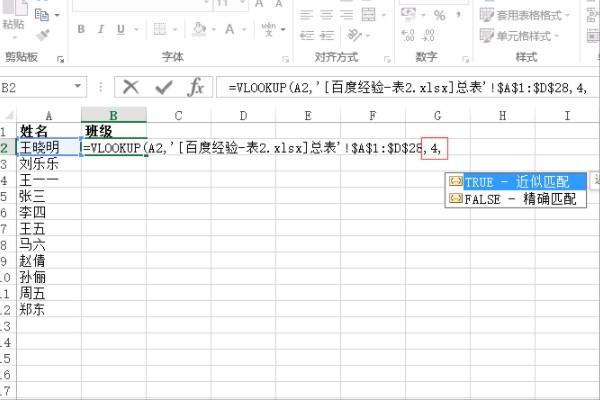Open the 剪贴板 group dialog launcher
This screenshot has width=600, height=400.
click(x=60, y=59)
